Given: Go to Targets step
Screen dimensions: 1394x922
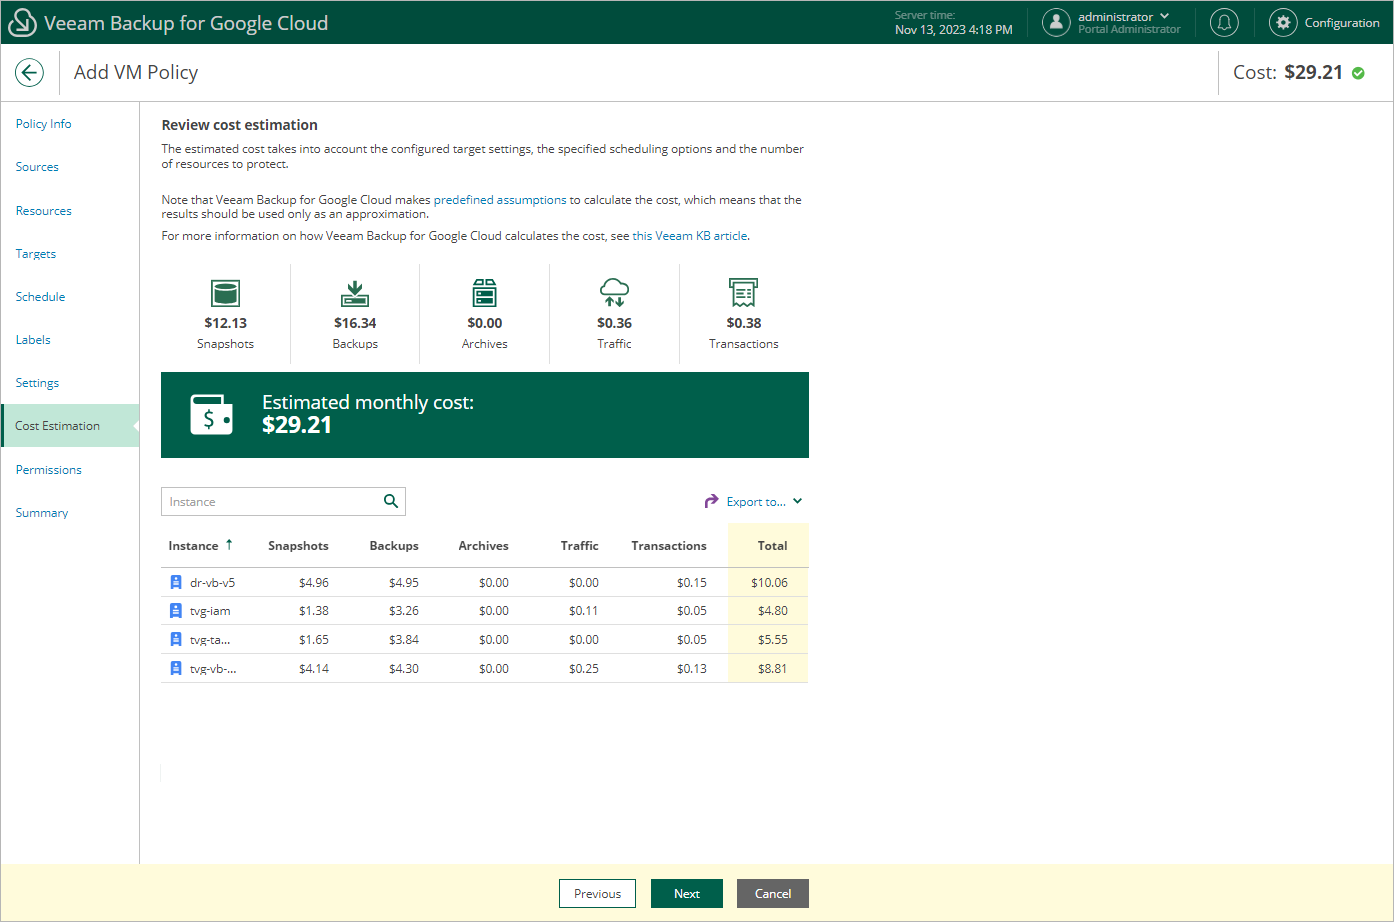Looking at the screenshot, I should 35,254.
